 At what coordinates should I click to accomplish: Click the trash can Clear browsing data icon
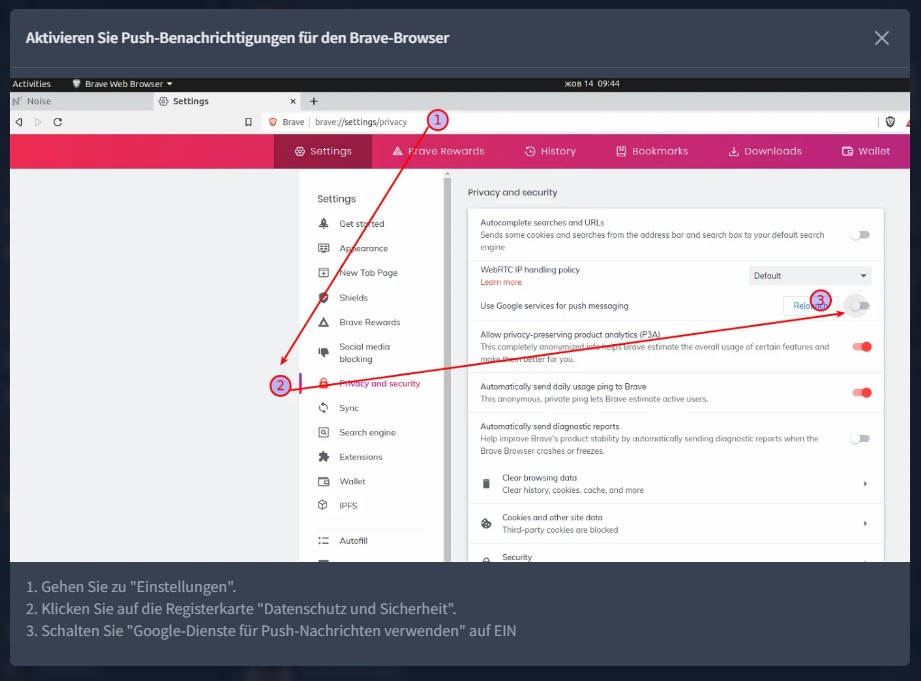tap(486, 484)
